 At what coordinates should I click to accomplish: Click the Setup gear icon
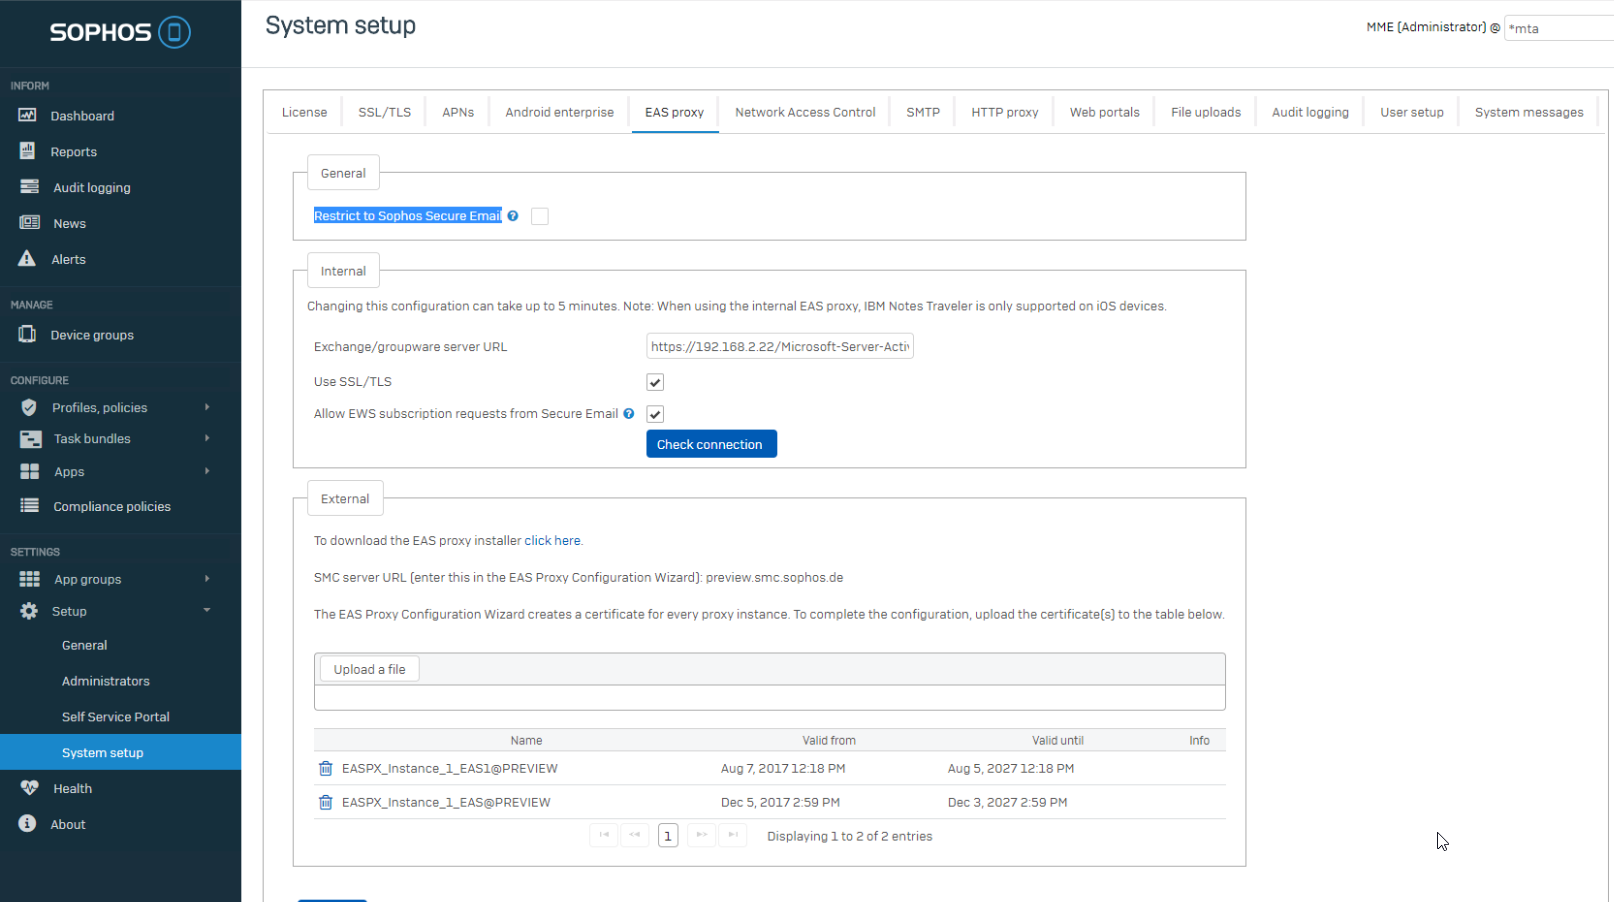point(29,611)
